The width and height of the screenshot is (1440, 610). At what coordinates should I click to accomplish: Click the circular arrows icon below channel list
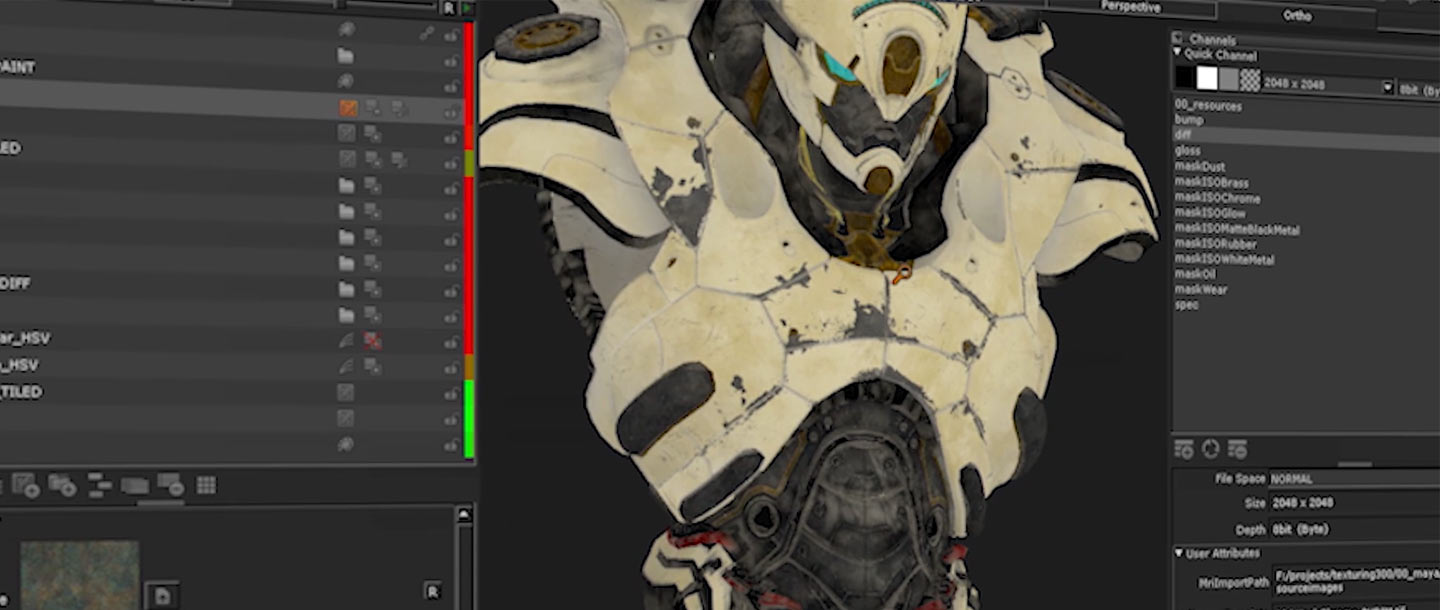pyautogui.click(x=1210, y=450)
